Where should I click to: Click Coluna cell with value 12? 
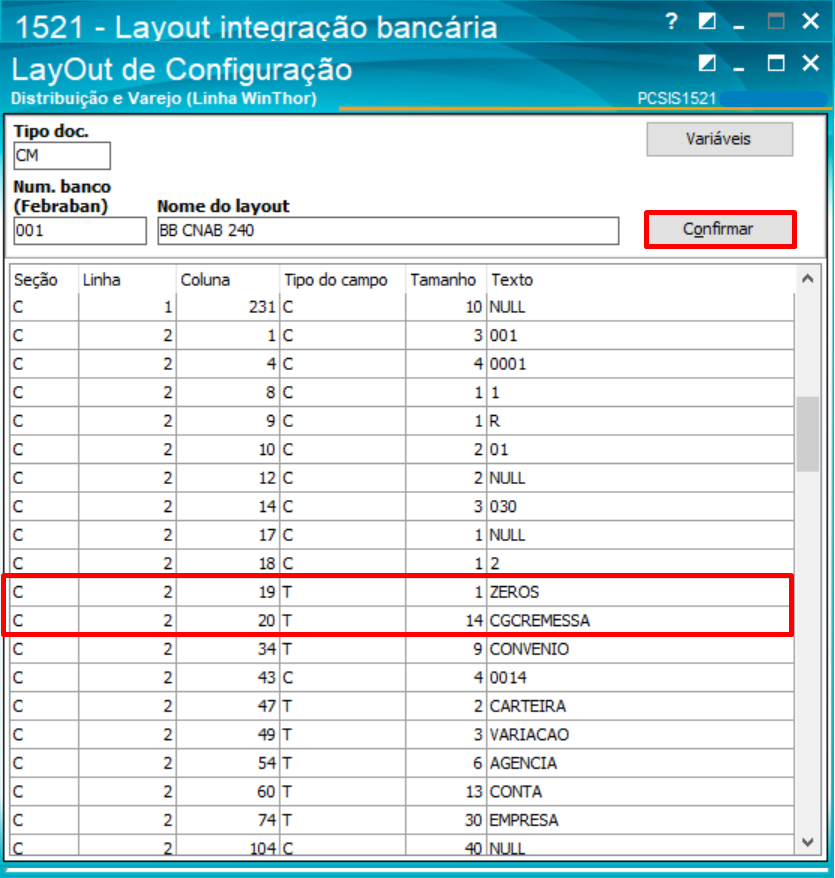point(227,478)
